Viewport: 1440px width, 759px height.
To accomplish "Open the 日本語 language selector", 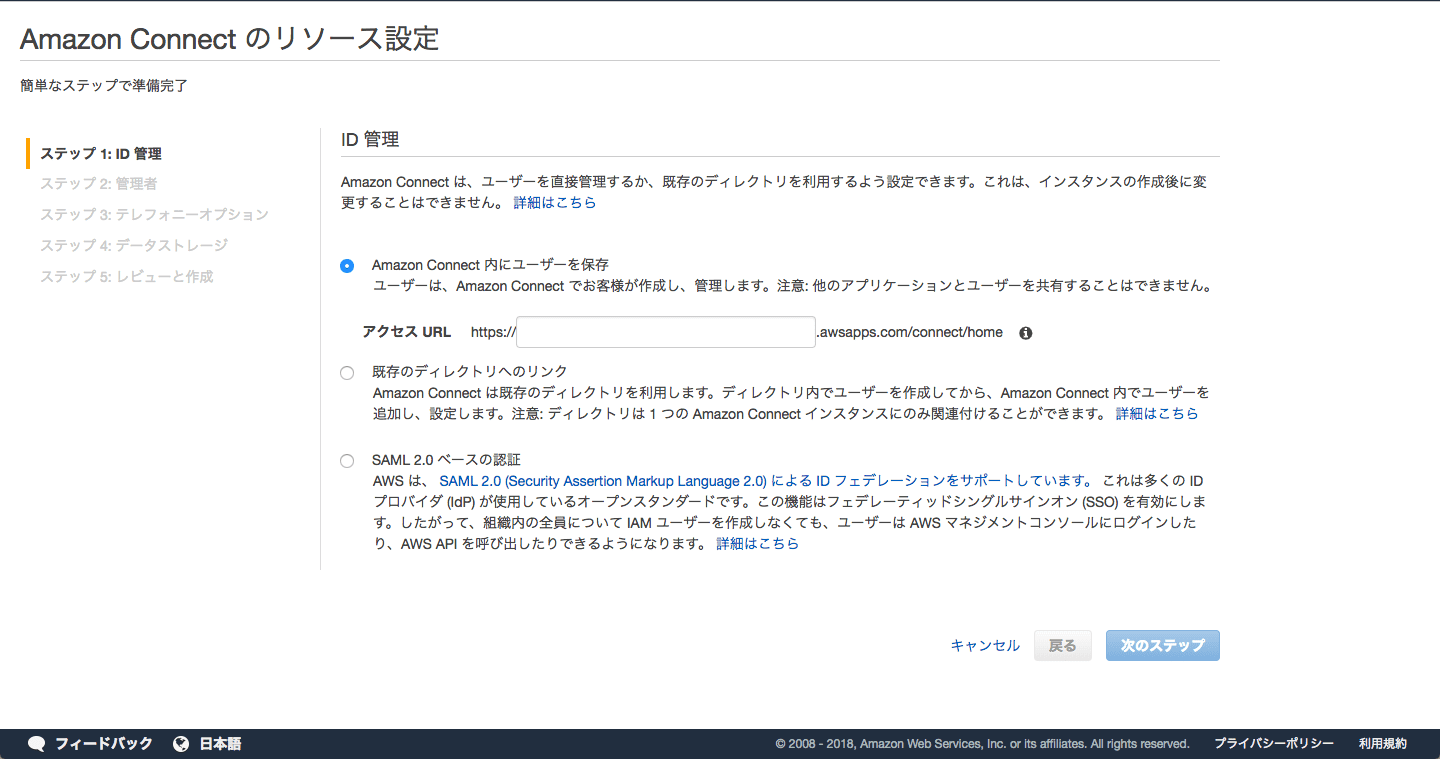I will coord(220,744).
